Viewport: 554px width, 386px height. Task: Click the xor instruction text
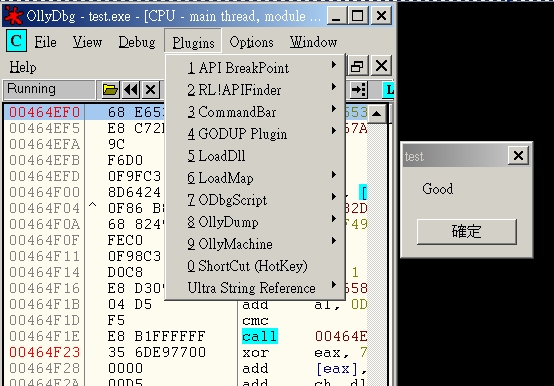[255, 352]
